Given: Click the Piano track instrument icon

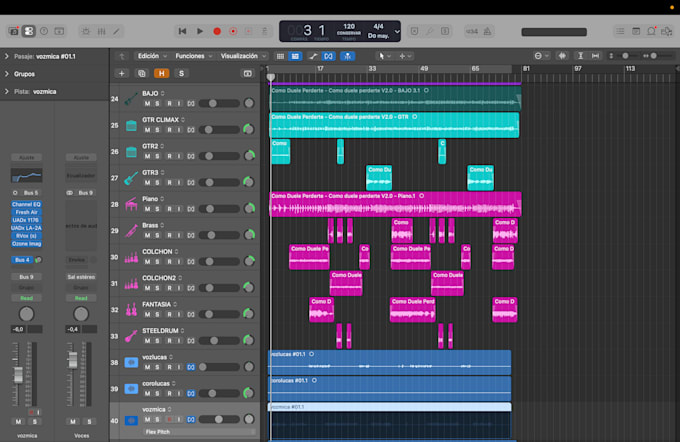Looking at the screenshot, I should 131,204.
